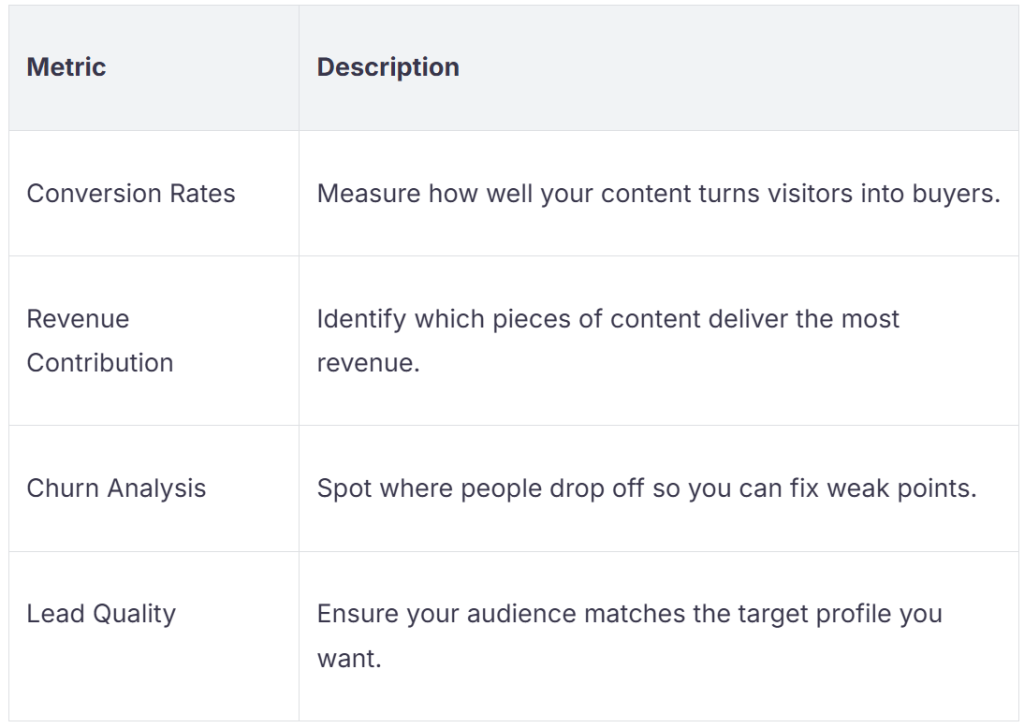Select the "Churn Analysis" metric cell
The width and height of the screenshot is (1024, 728).
tap(116, 489)
